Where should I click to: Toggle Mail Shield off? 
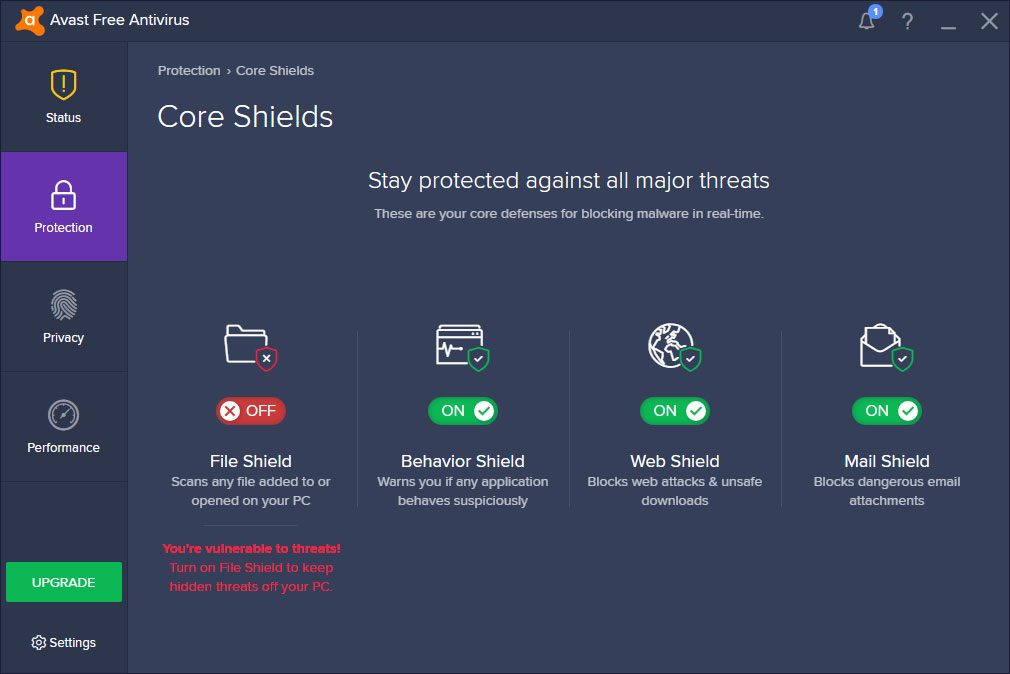click(x=886, y=411)
